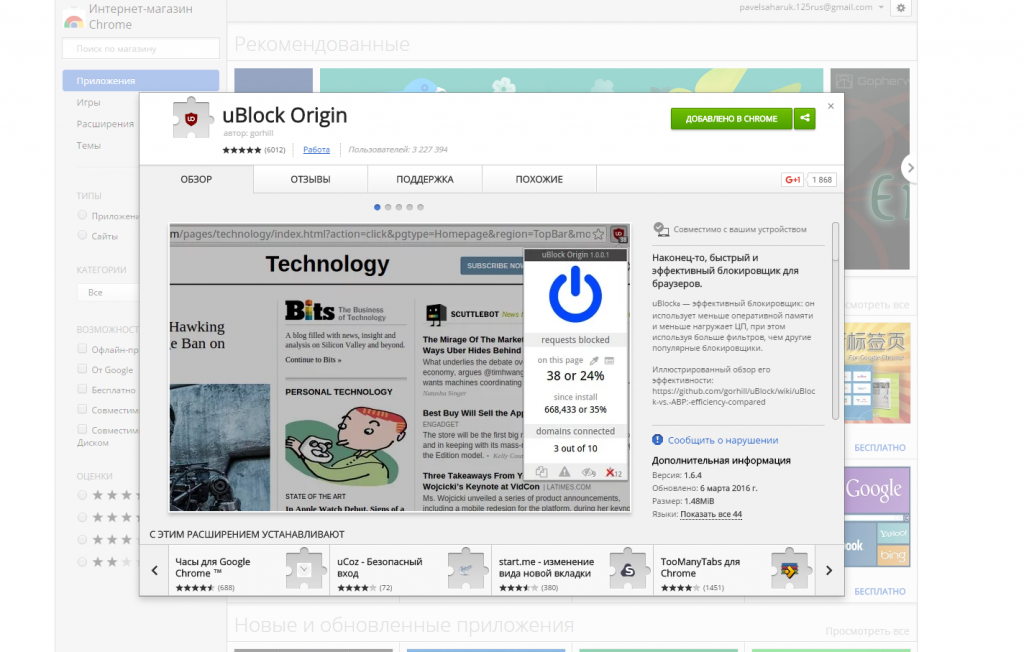This screenshot has width=1024, height=652.
Task: Click the G+1 button
Action: pyautogui.click(x=793, y=180)
